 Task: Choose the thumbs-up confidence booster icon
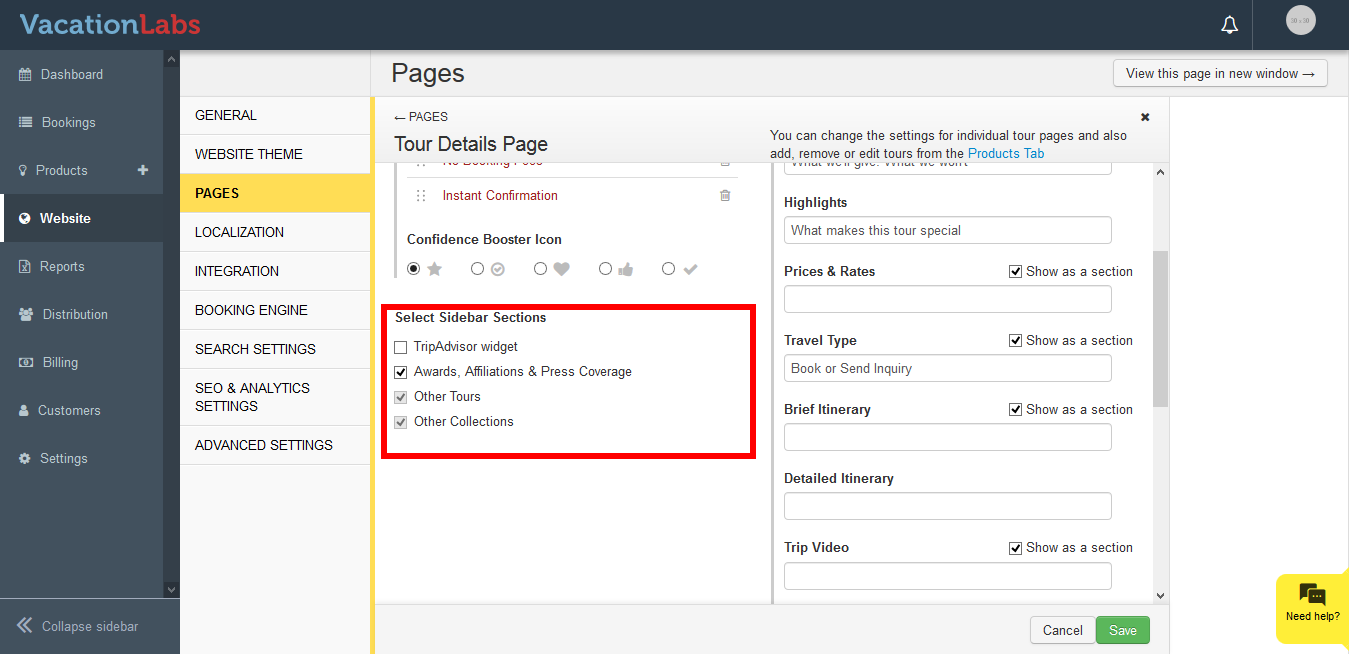605,269
